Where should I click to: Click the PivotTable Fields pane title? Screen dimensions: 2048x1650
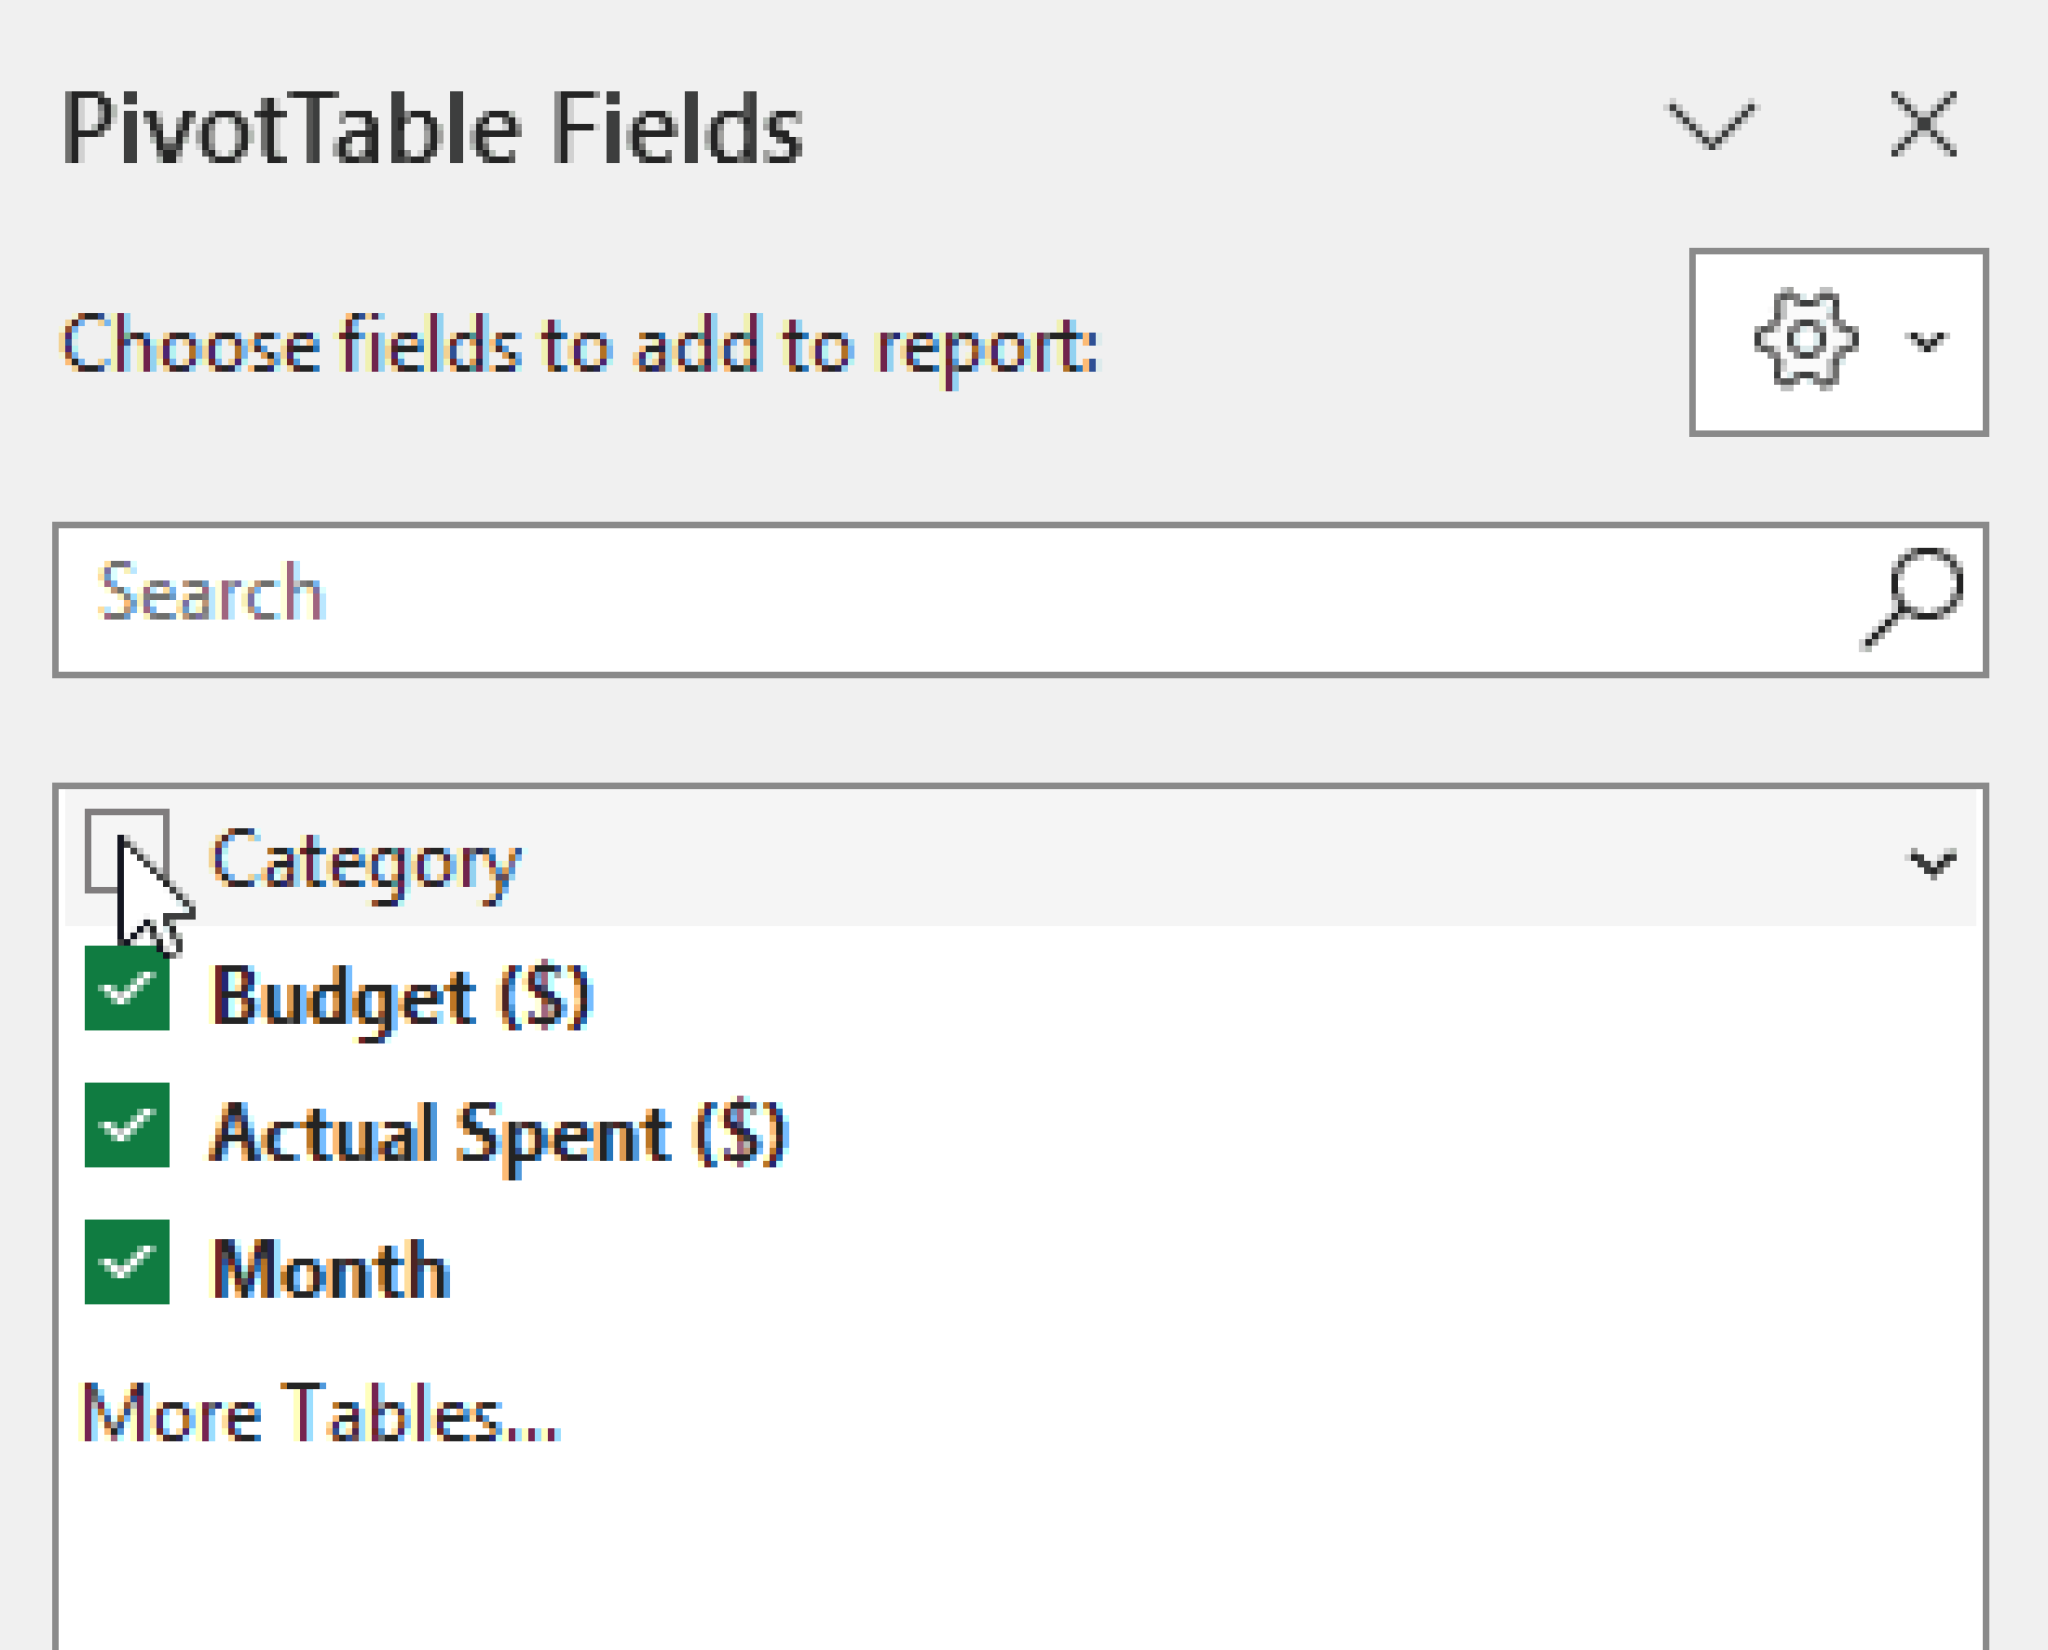tap(430, 127)
